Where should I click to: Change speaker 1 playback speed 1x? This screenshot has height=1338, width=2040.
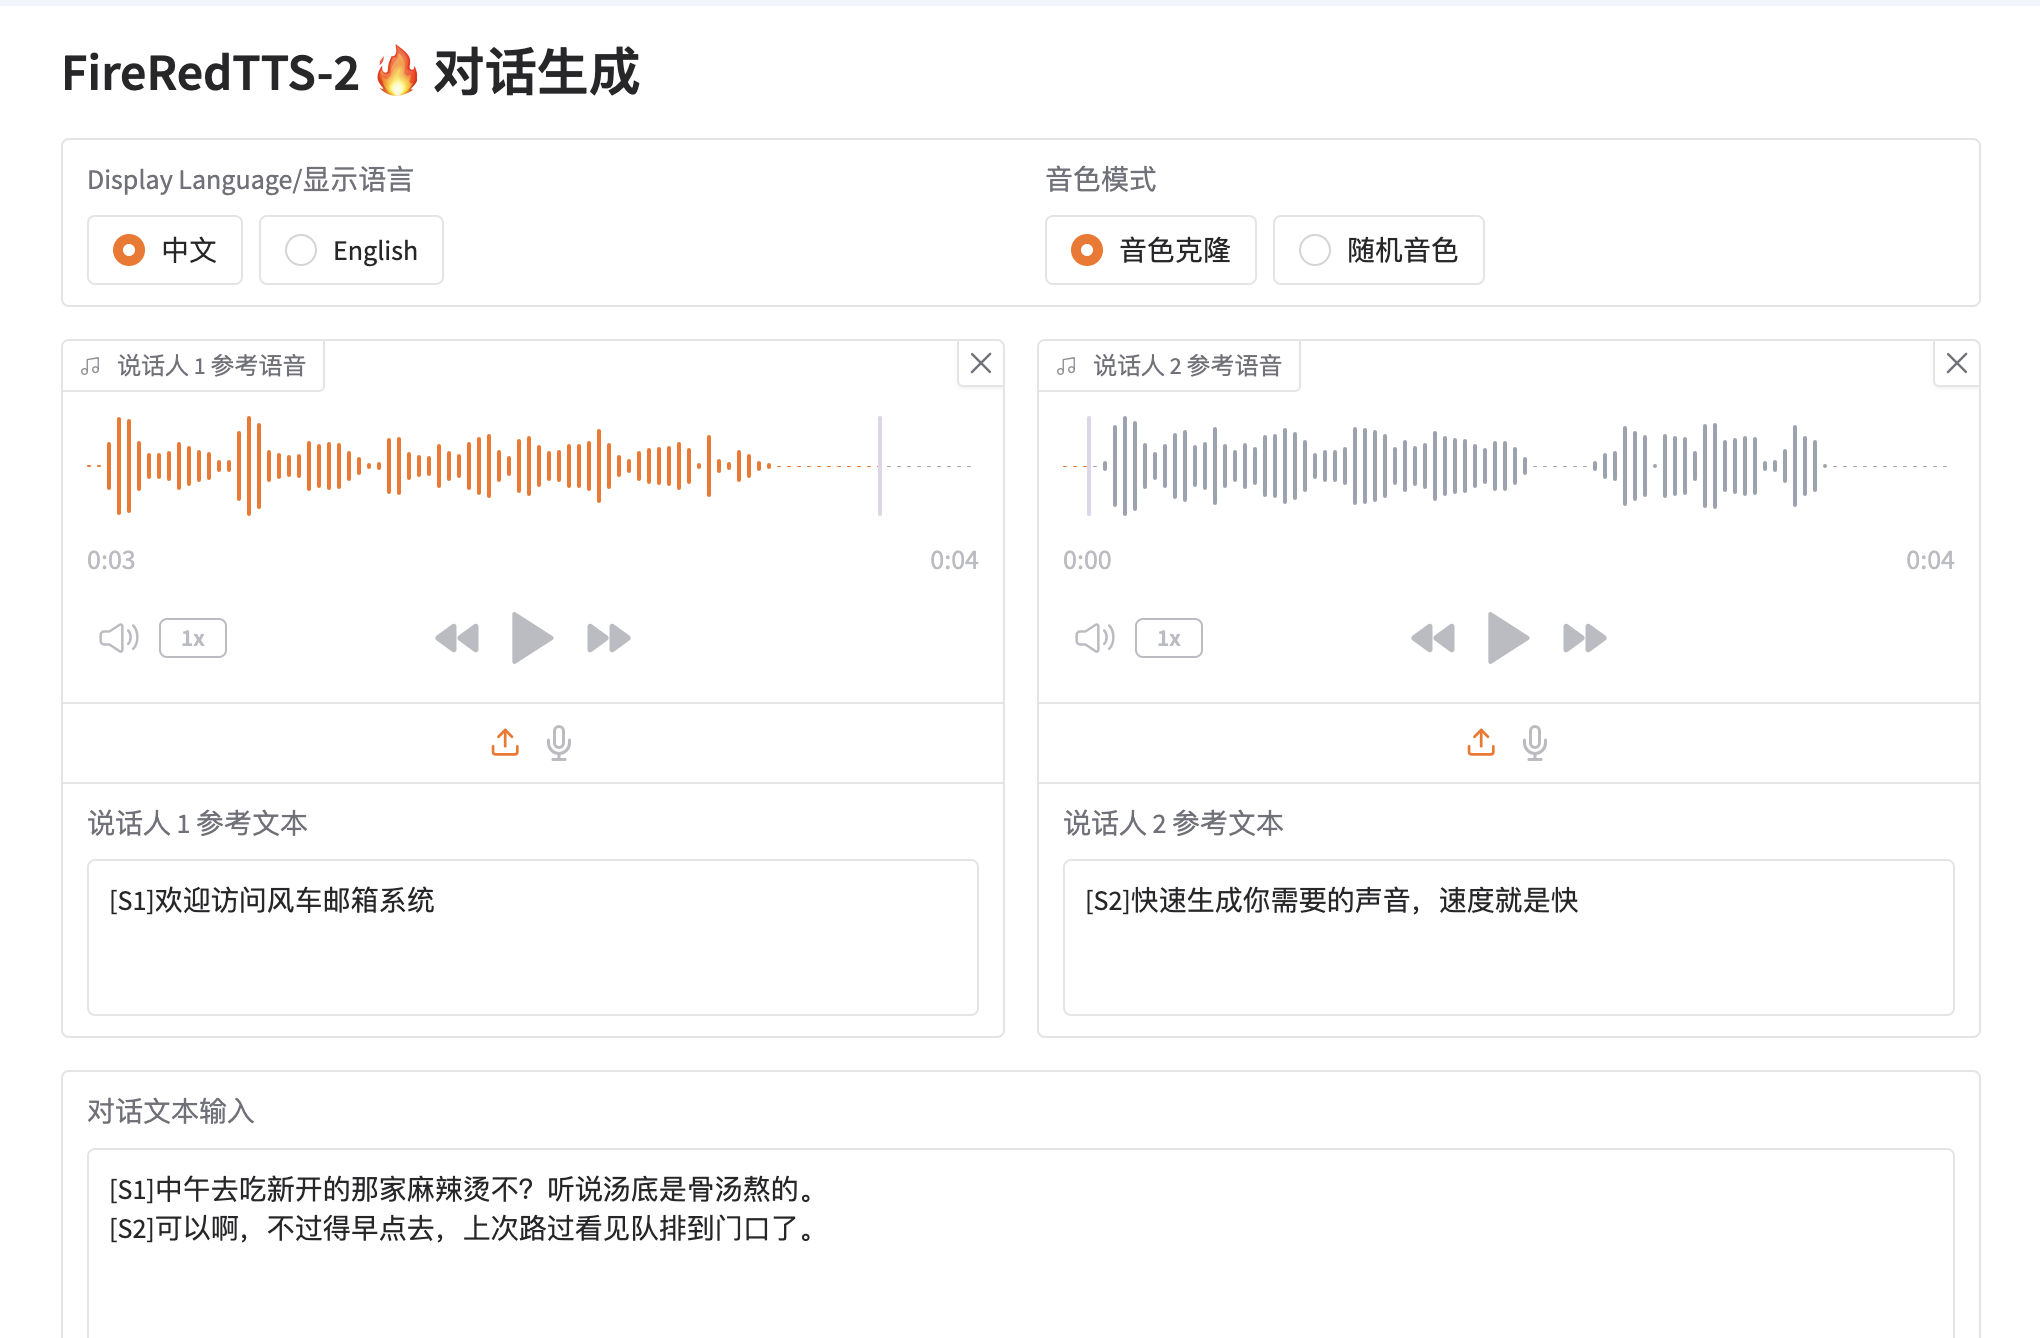coord(193,638)
